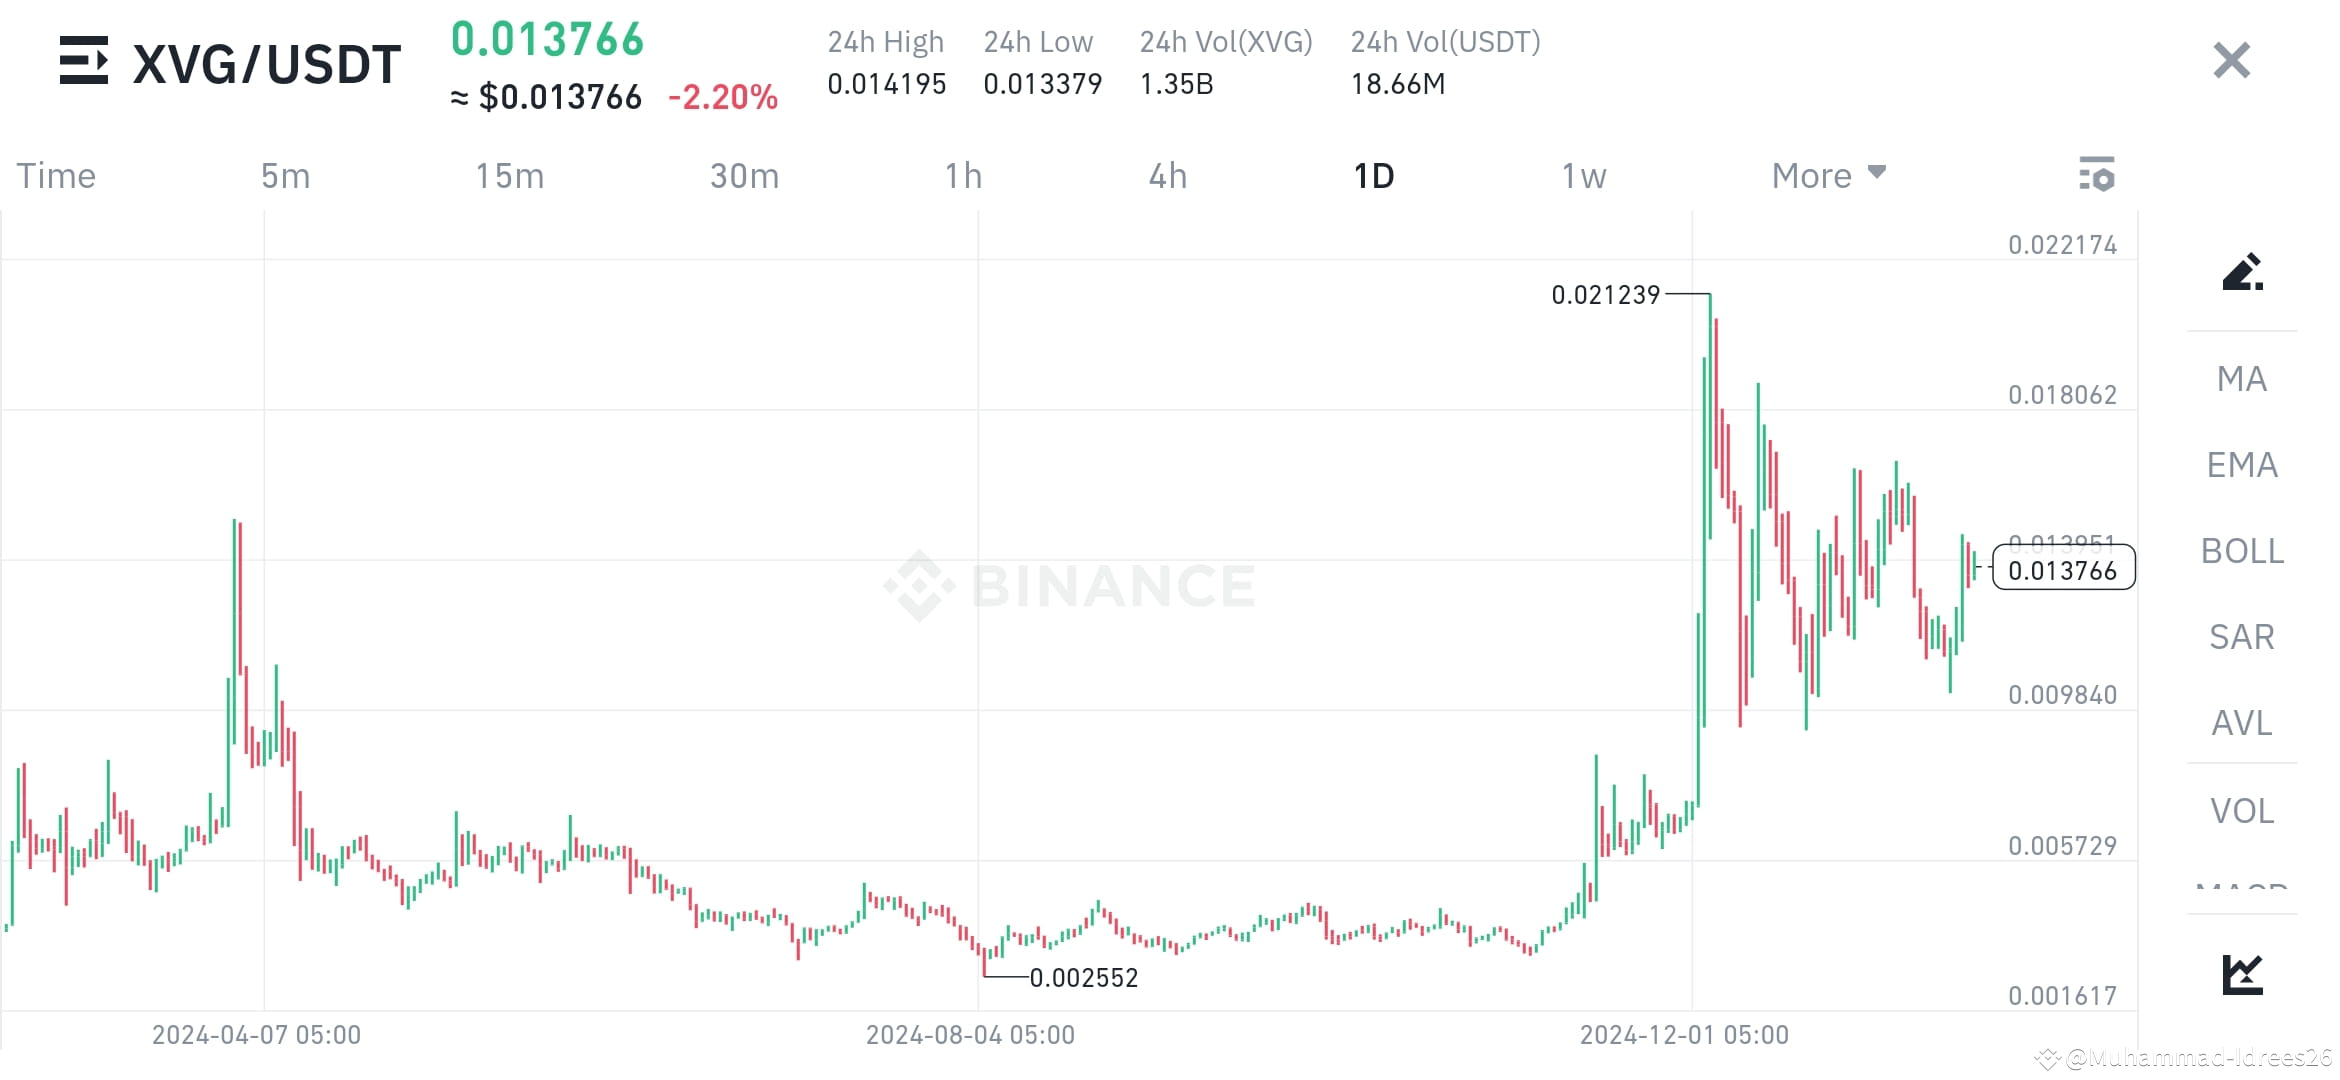Viewport: 2340px width, 1080px height.
Task: Open additional chart options via More chevron
Action: pos(1877,174)
